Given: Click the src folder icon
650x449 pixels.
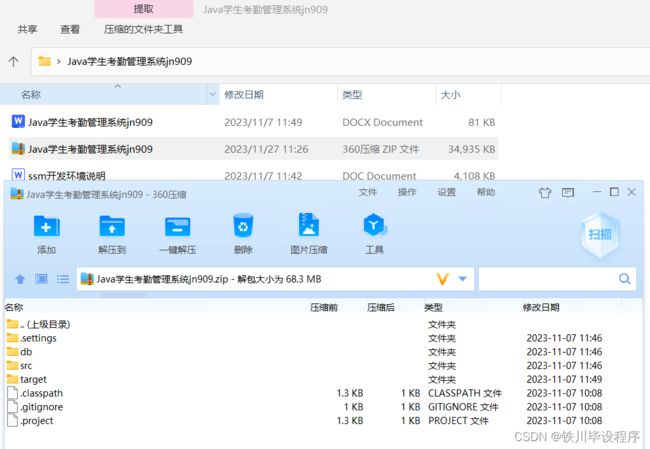Looking at the screenshot, I should (x=12, y=365).
